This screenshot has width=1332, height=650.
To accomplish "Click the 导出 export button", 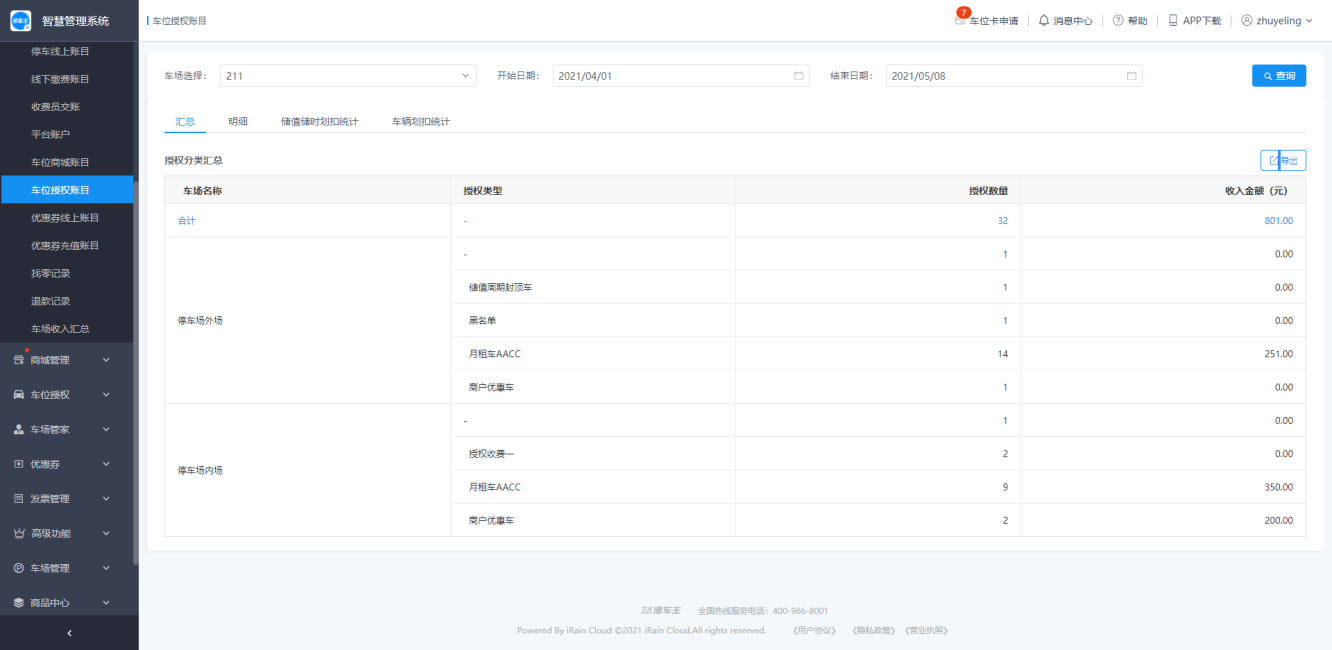I will tap(1282, 160).
